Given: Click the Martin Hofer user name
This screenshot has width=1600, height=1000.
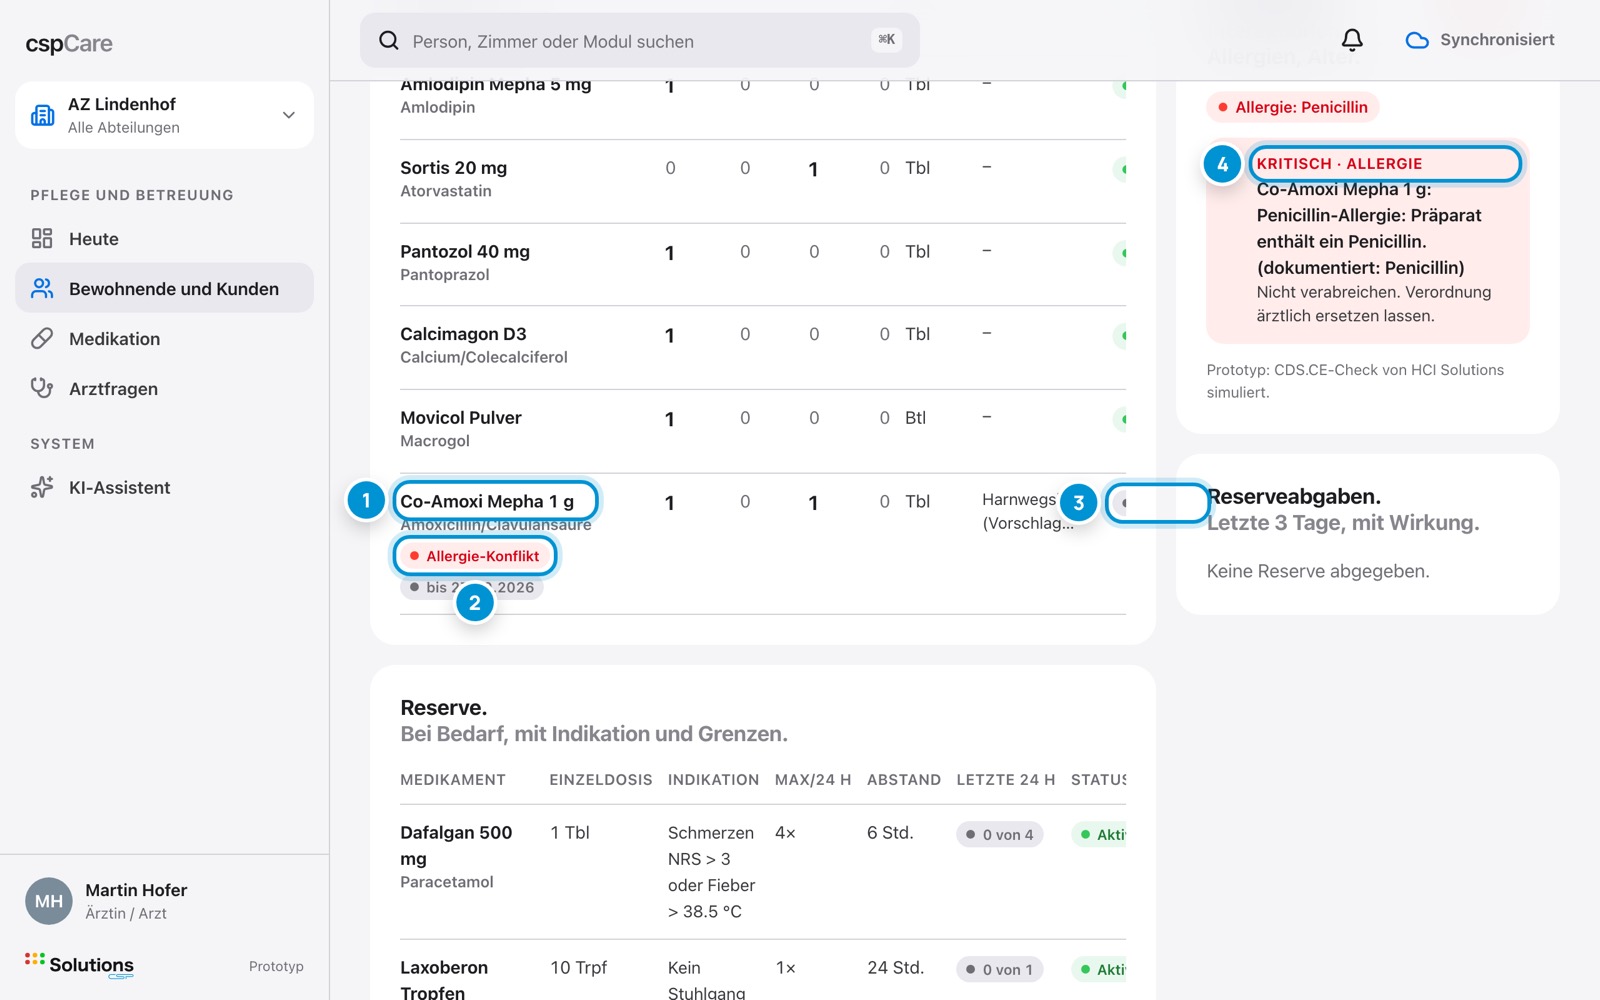Looking at the screenshot, I should coord(136,890).
